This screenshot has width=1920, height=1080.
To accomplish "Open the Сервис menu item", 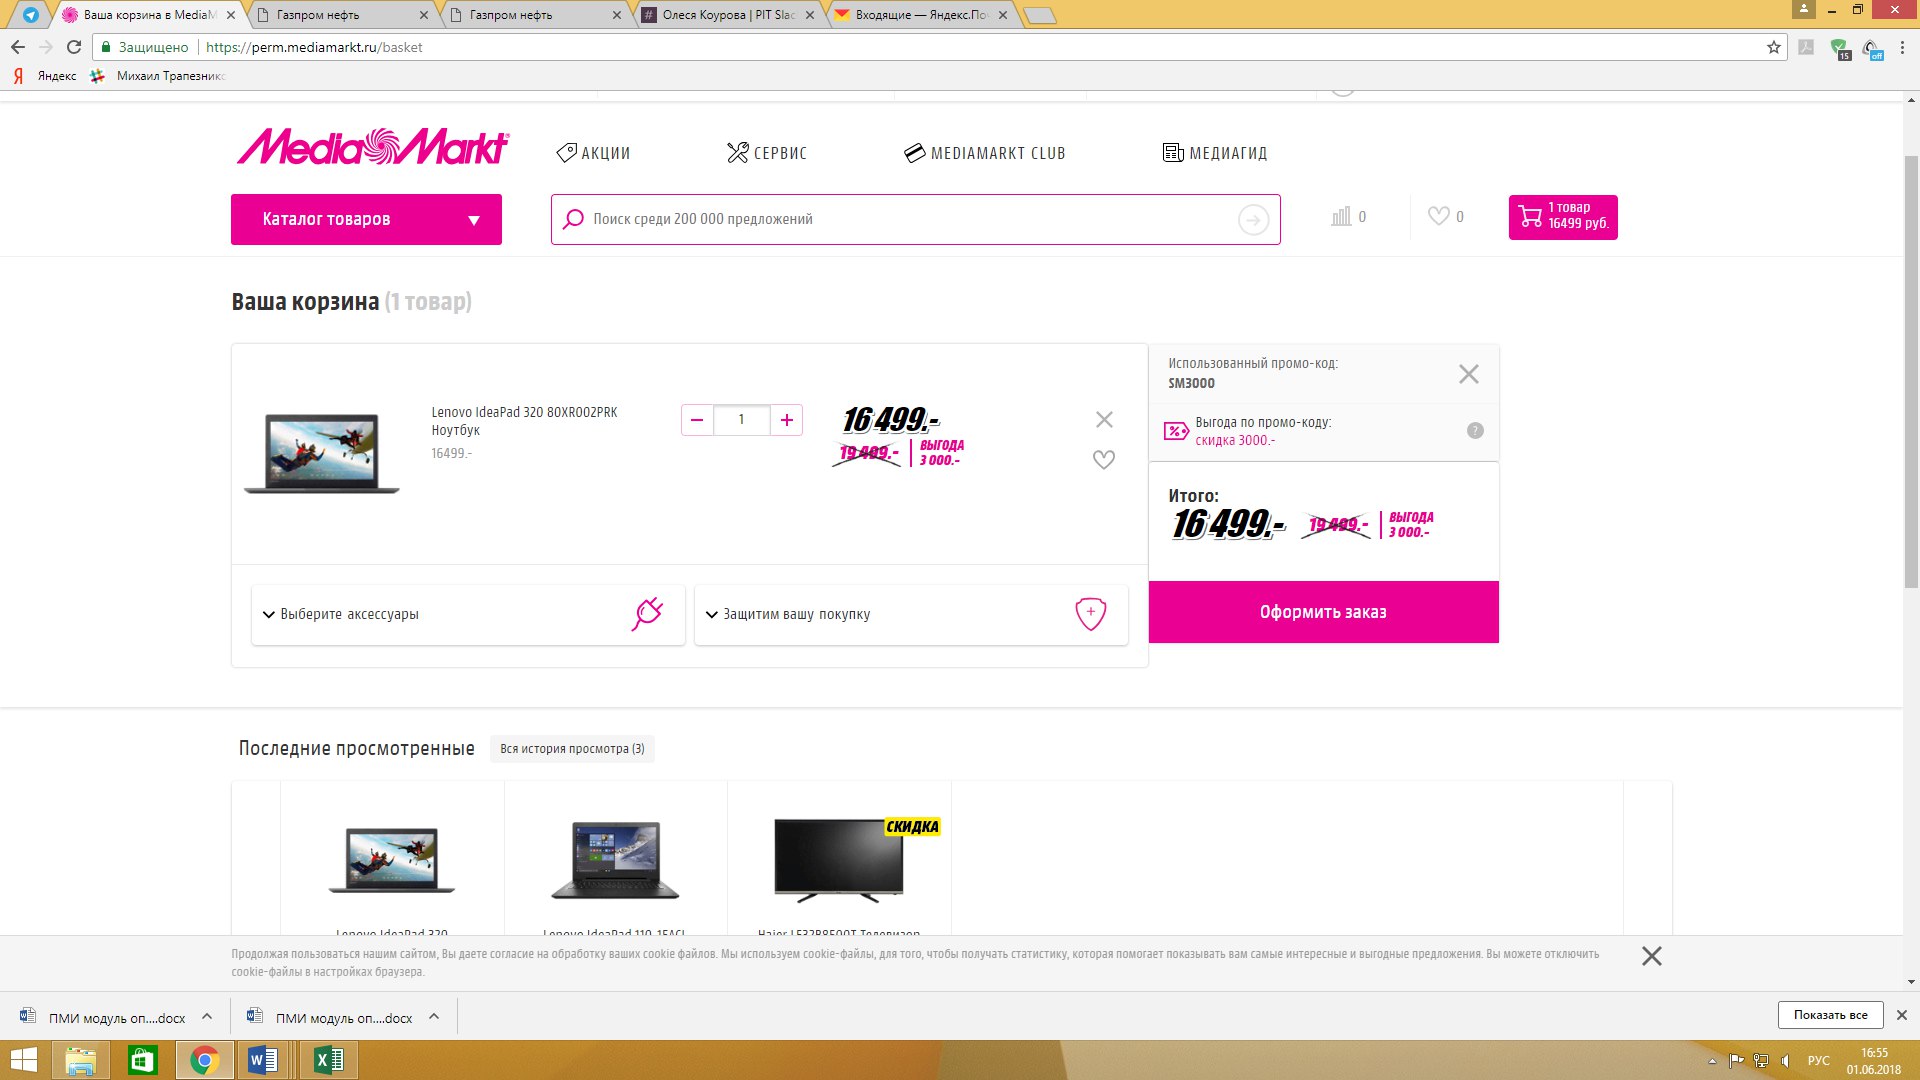I will click(x=767, y=153).
